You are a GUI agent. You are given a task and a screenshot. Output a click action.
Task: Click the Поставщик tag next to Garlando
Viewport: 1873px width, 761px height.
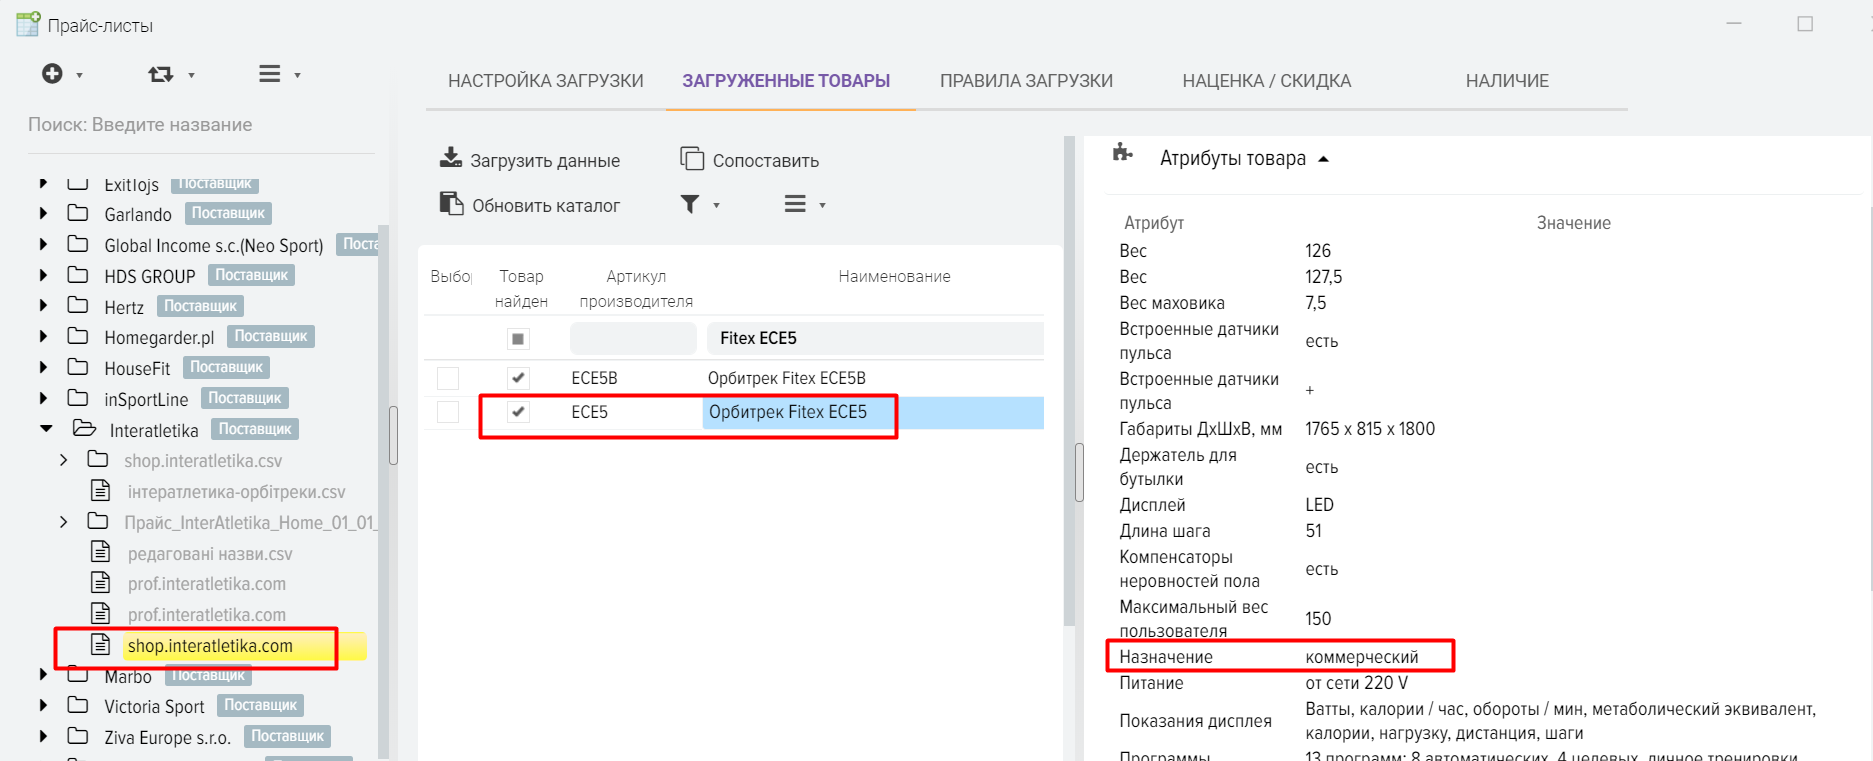pos(228,213)
